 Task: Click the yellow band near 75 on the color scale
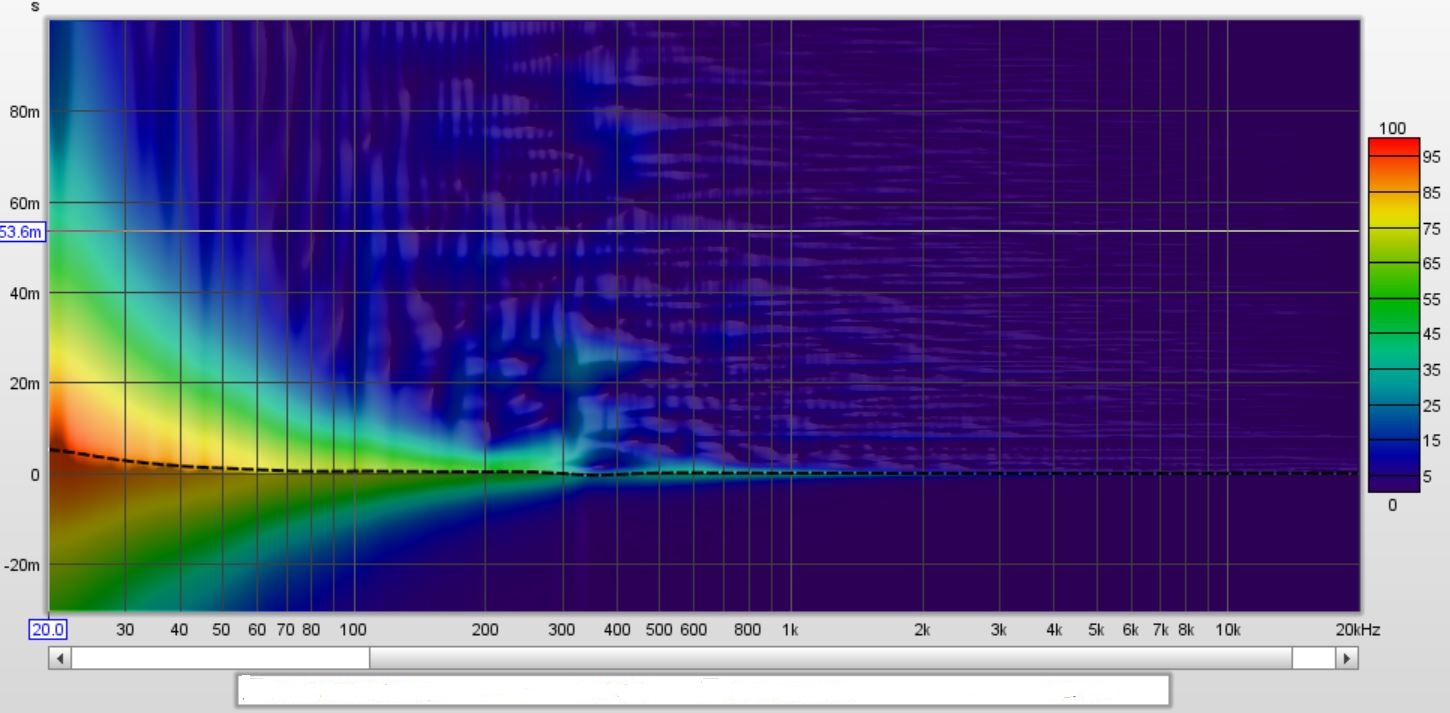tap(1394, 229)
